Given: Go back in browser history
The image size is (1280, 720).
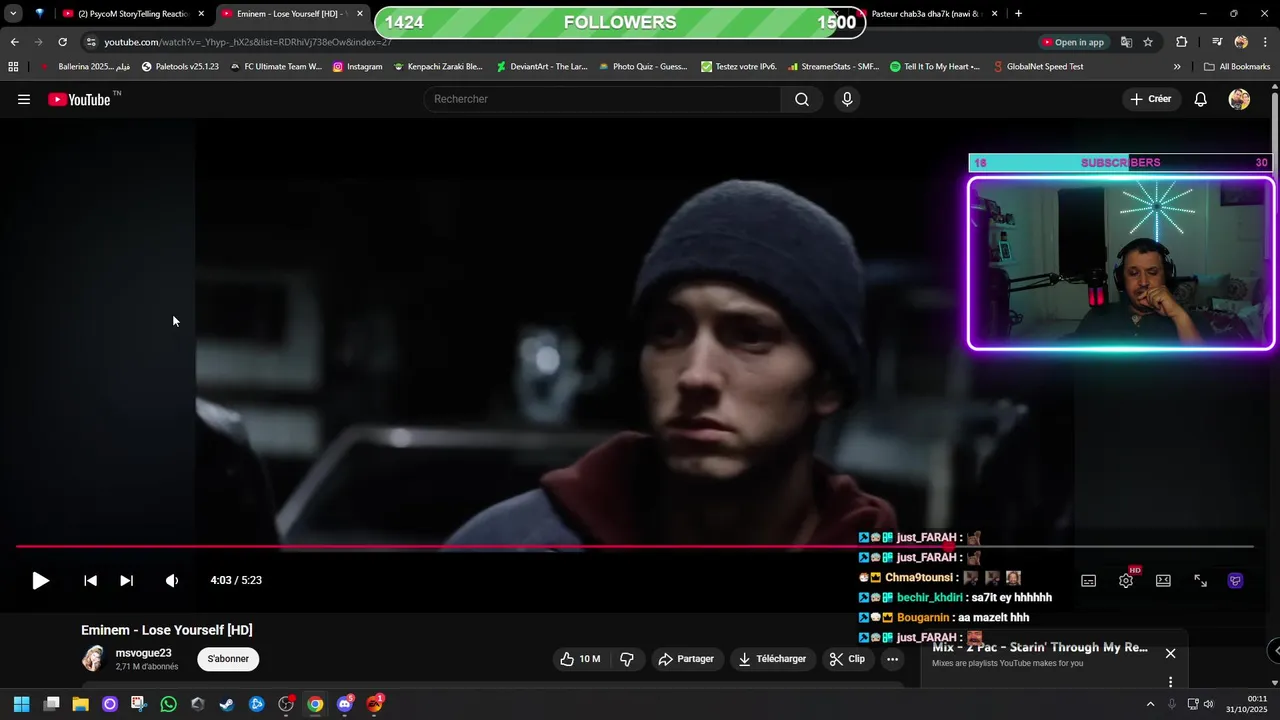Looking at the screenshot, I should (x=14, y=42).
